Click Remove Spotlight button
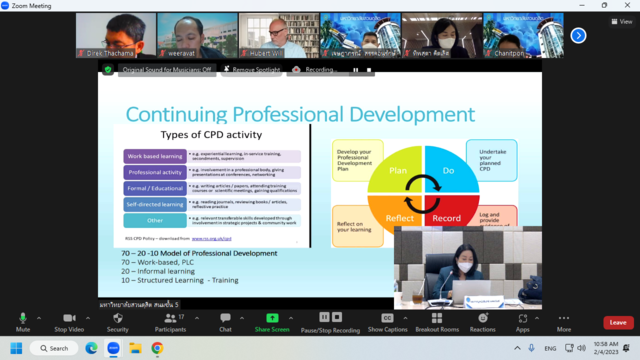Viewport: 640px width, 360px height. (252, 70)
